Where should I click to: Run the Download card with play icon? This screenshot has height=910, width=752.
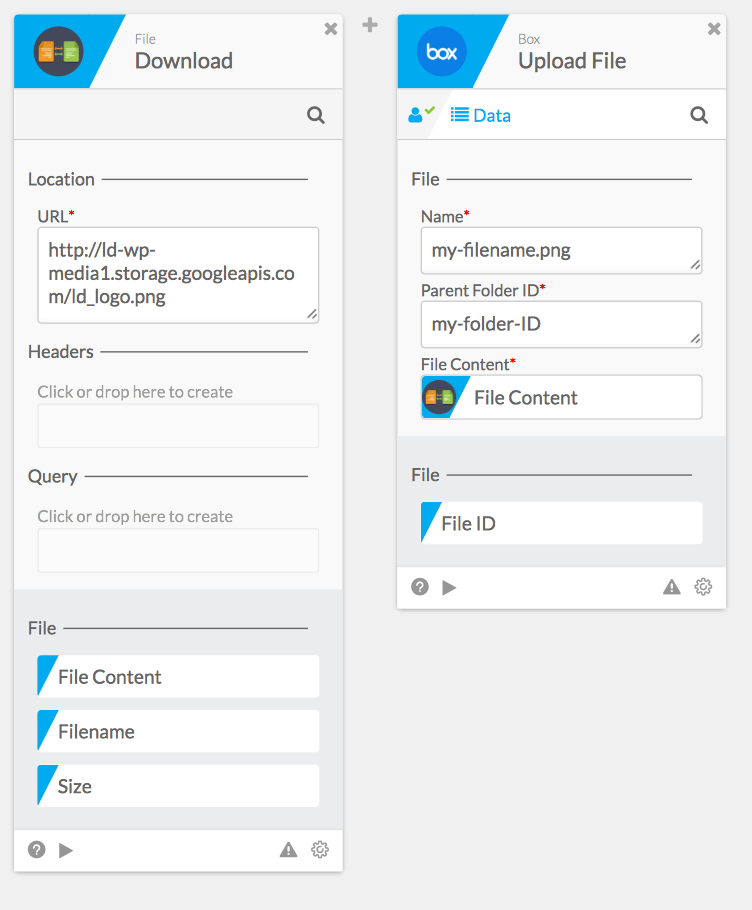(x=66, y=850)
